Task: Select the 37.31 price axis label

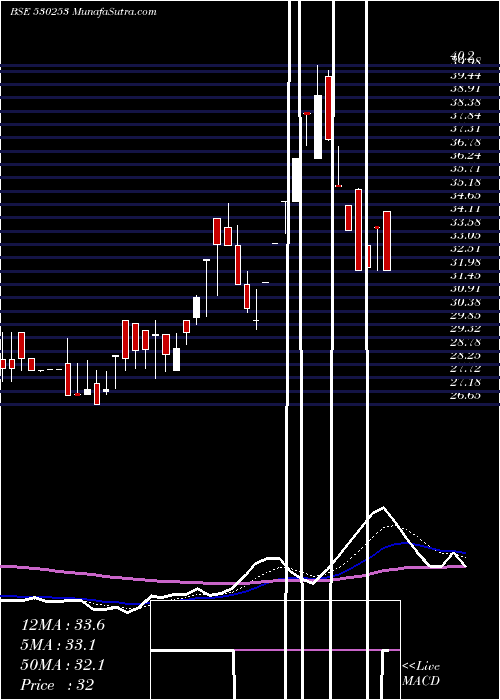Action: (465, 129)
